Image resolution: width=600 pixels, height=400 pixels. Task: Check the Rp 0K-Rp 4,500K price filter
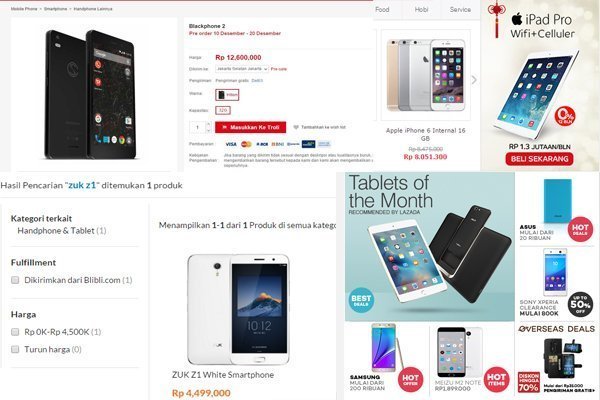[15, 331]
